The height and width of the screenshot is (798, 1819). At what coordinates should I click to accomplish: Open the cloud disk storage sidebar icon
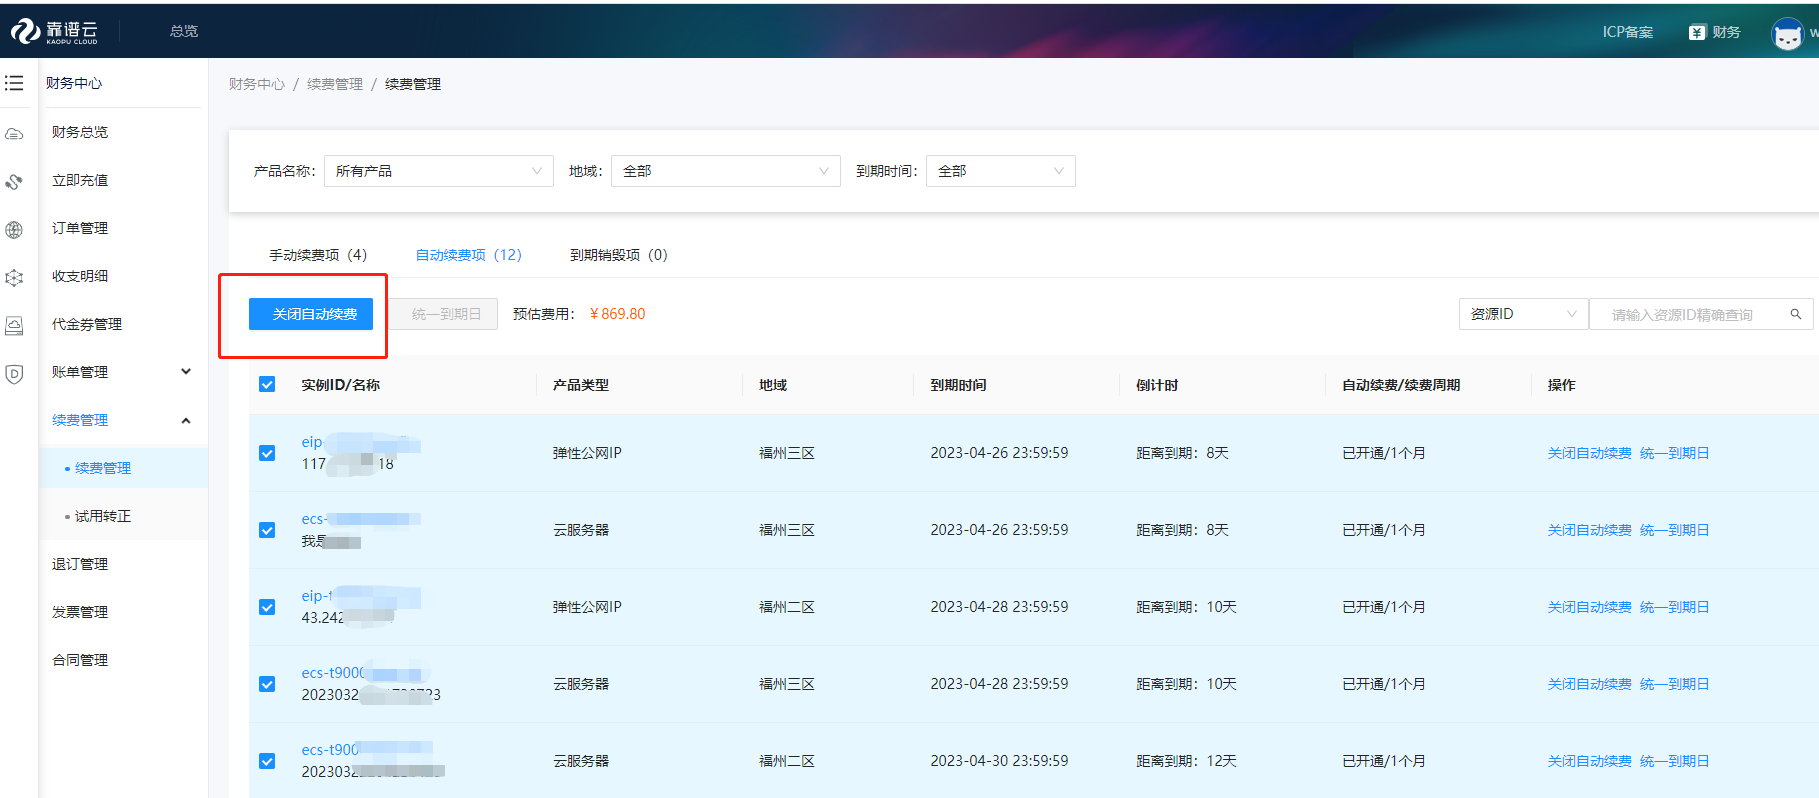14,326
